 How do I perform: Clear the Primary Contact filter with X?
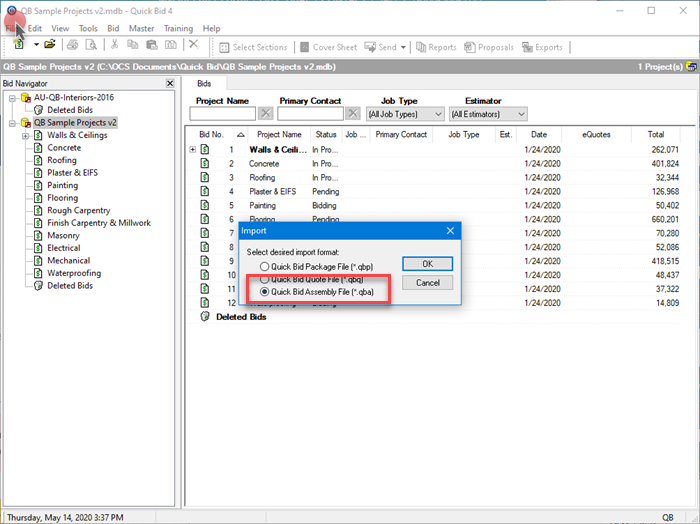coord(353,114)
